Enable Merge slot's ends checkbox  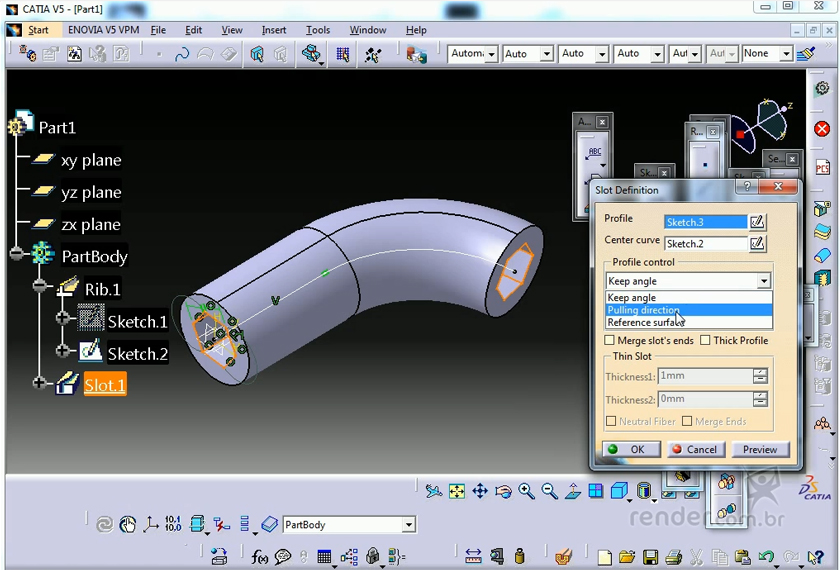pyautogui.click(x=611, y=341)
